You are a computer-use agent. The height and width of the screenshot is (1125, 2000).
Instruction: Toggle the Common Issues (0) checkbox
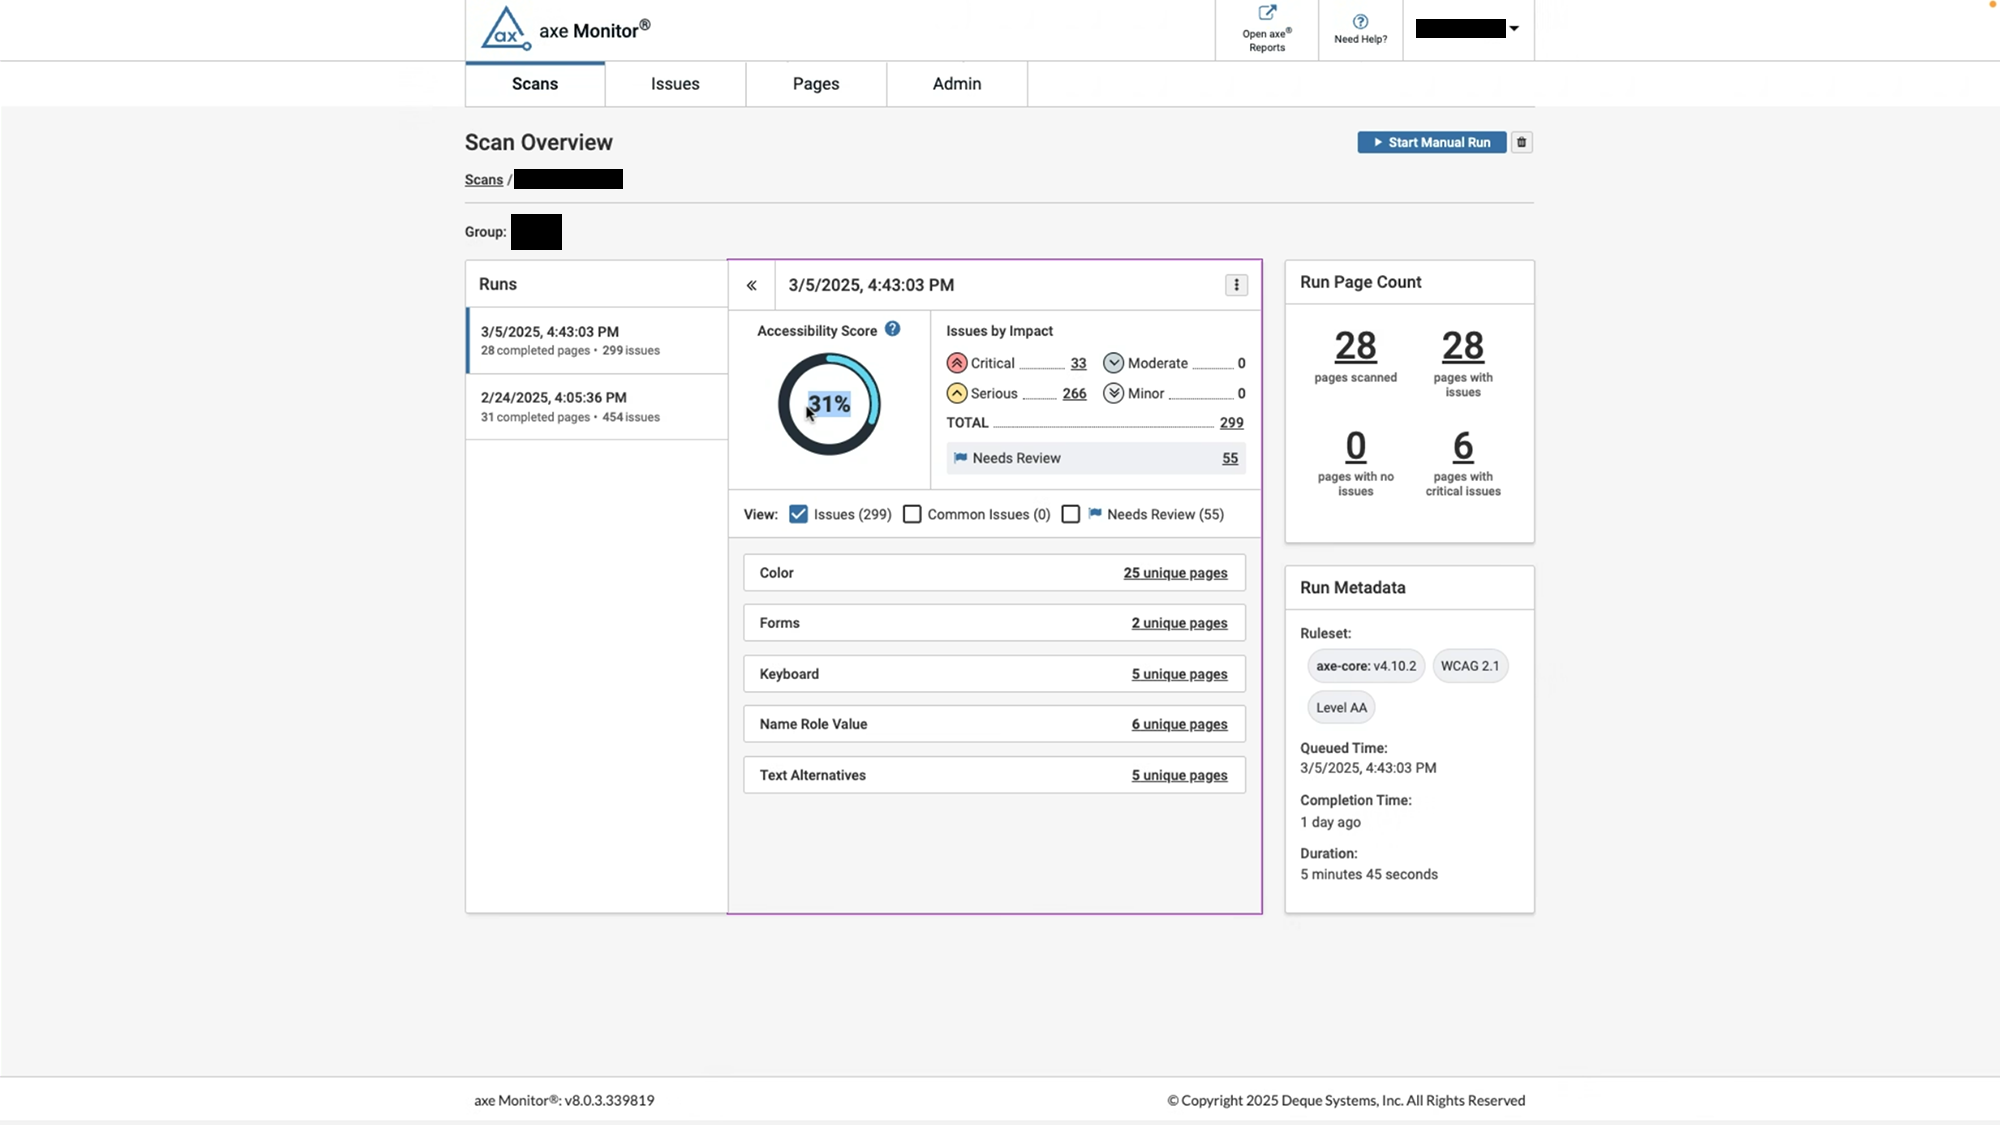coord(912,514)
